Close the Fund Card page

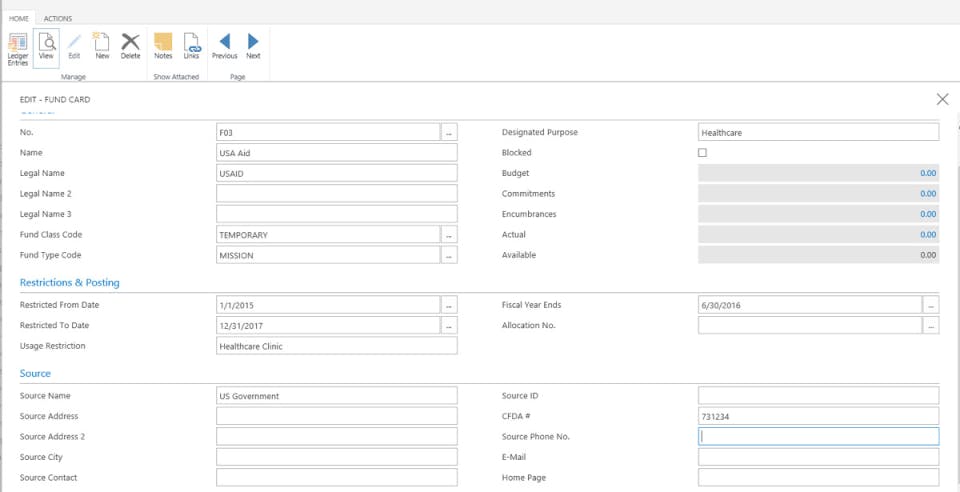[942, 99]
